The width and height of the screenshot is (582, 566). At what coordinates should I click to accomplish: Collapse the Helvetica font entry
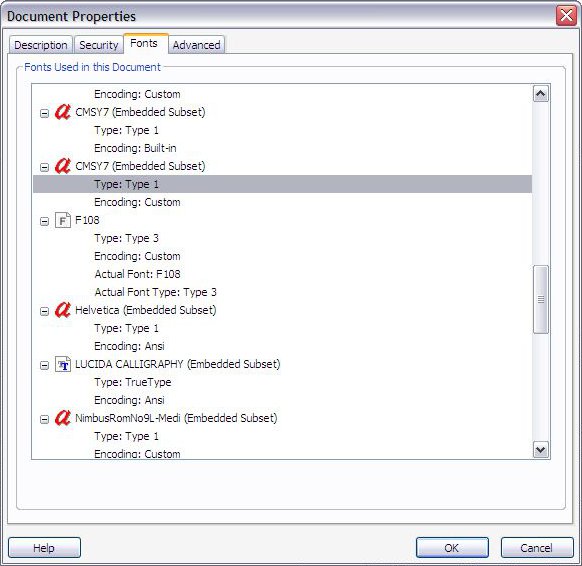click(x=44, y=311)
